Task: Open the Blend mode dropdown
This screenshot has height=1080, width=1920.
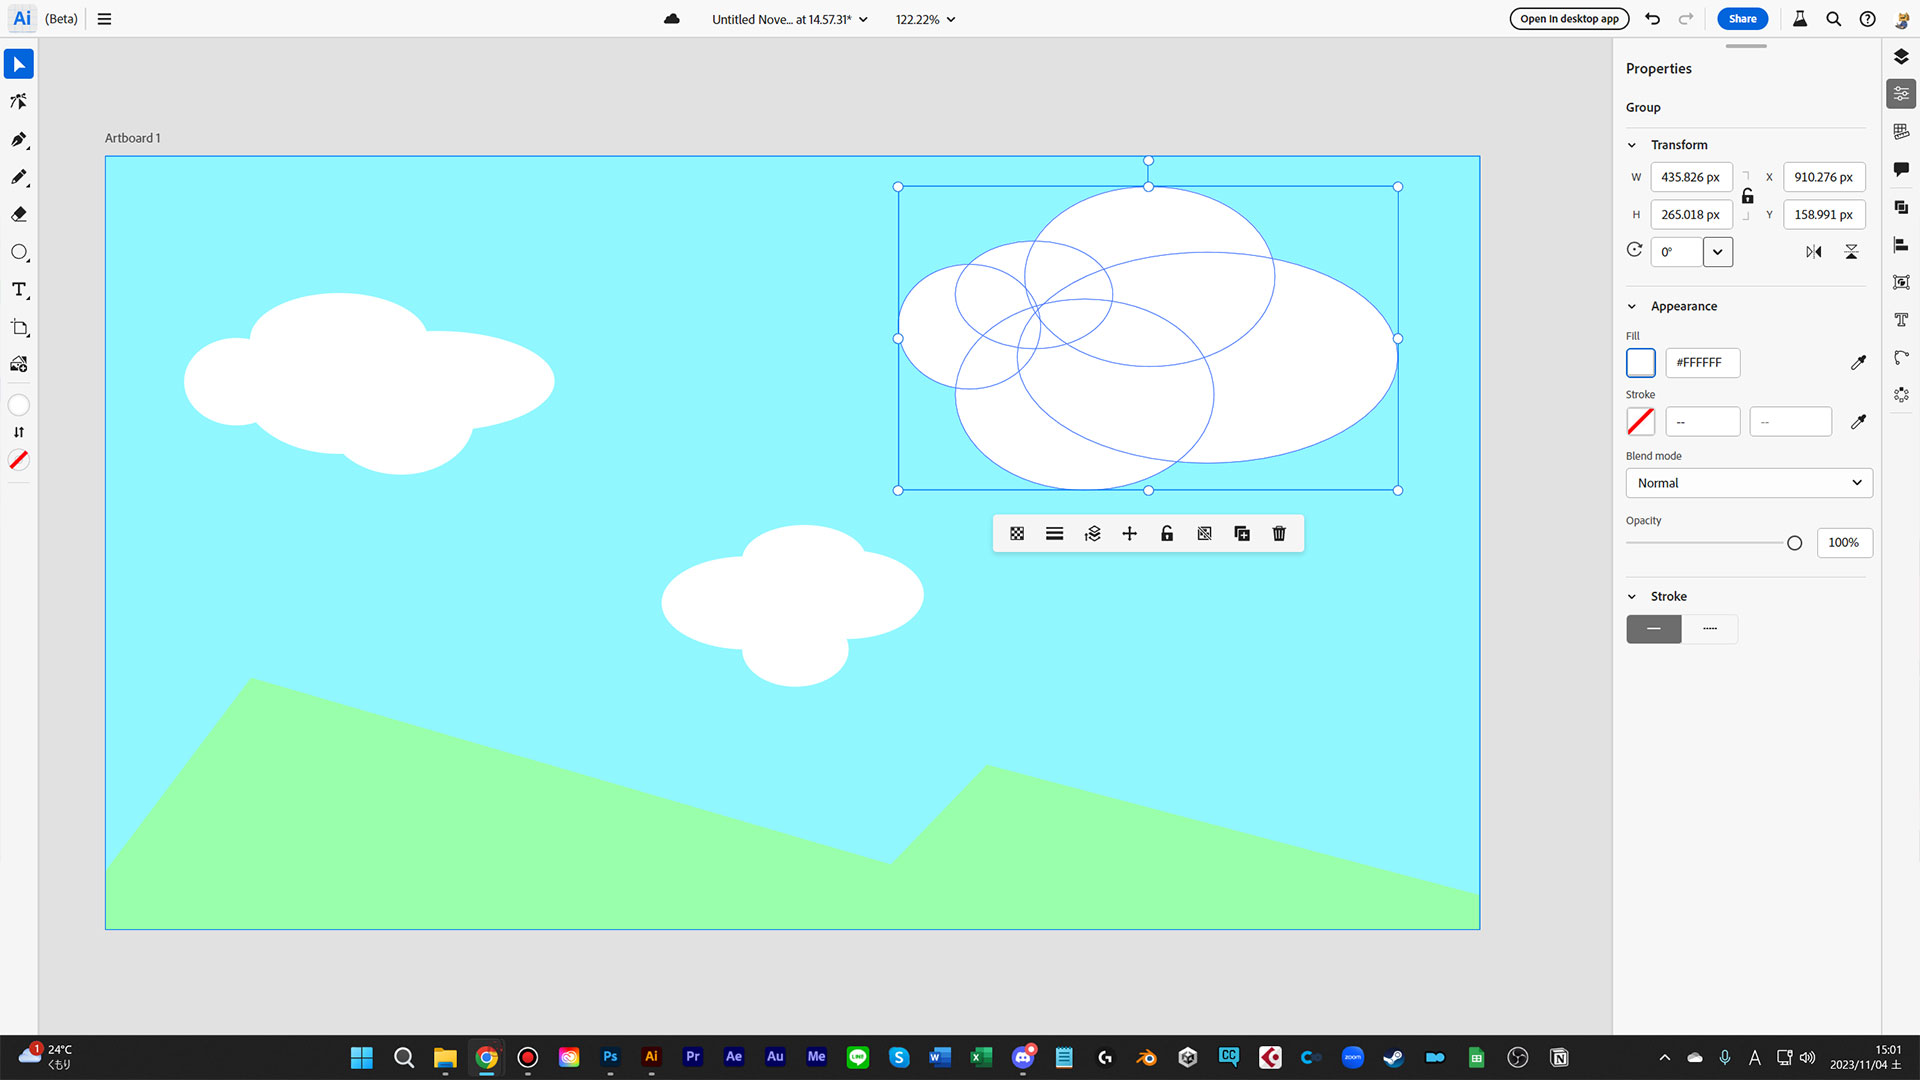Action: click(1748, 483)
